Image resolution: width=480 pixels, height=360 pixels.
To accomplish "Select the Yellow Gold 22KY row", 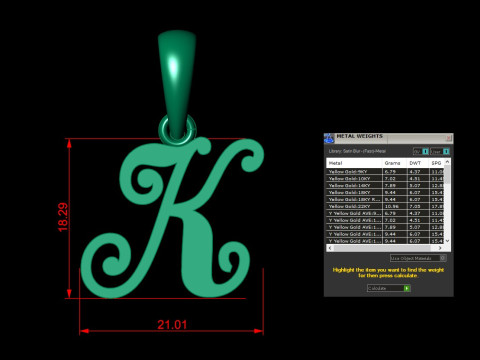I will [x=385, y=206].
